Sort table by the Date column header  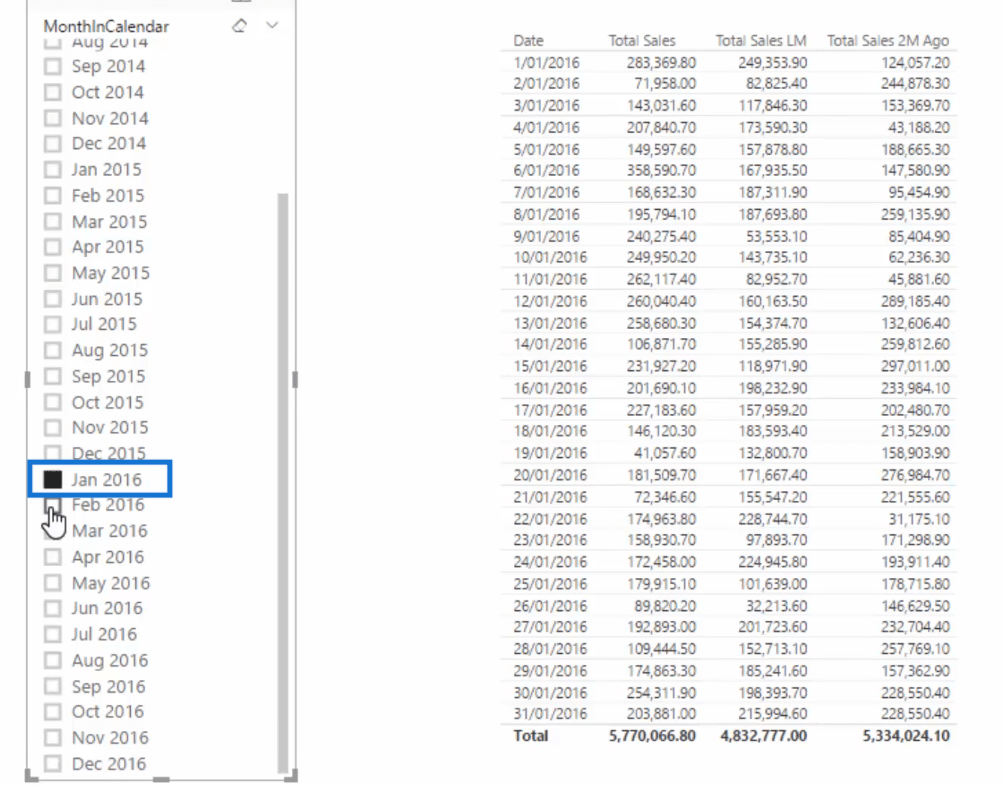(x=528, y=41)
